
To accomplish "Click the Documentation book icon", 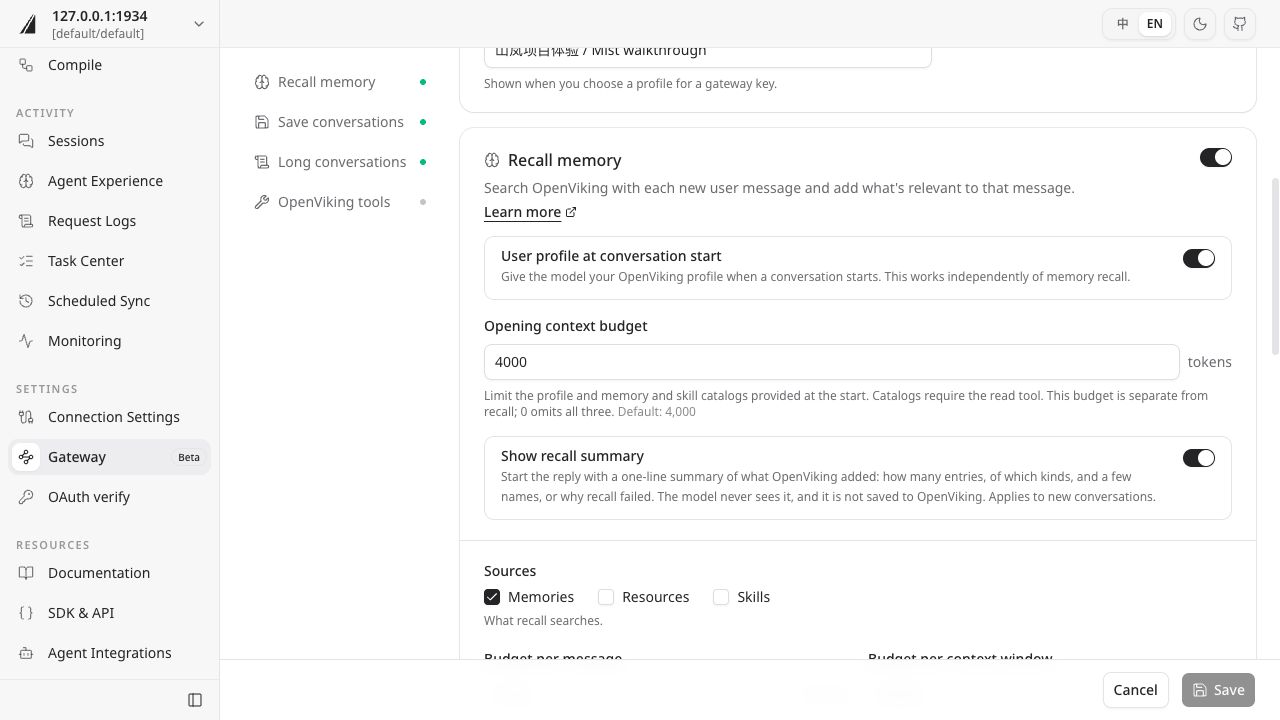I will pyautogui.click(x=27, y=573).
